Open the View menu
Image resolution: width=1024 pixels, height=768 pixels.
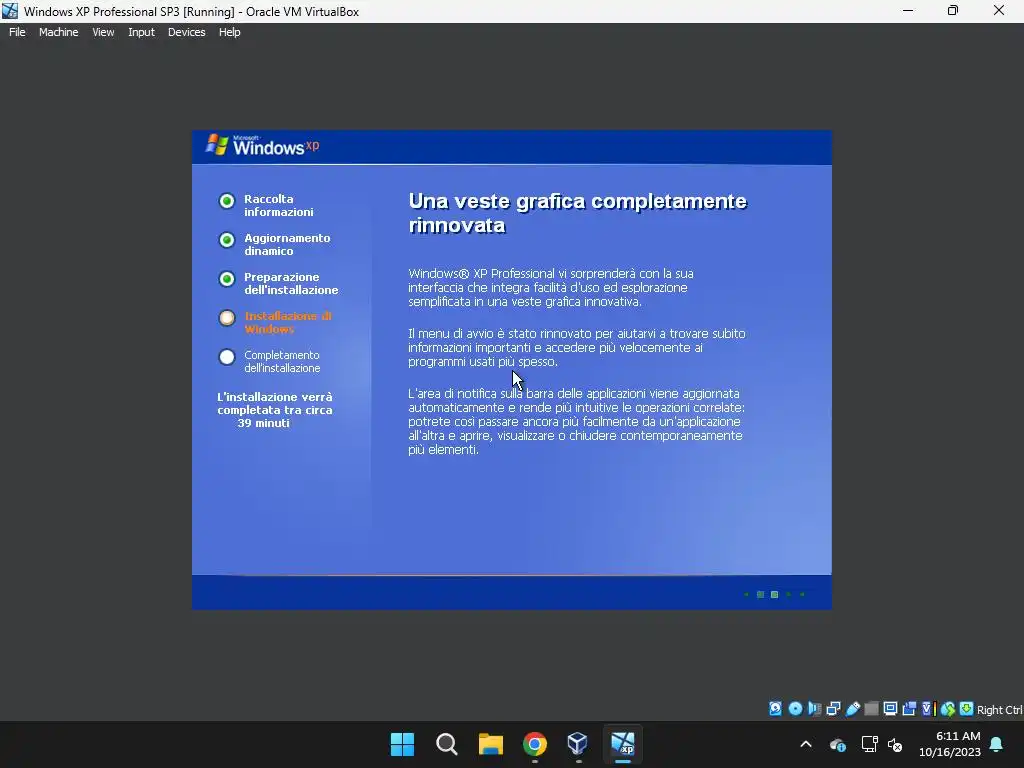pyautogui.click(x=103, y=32)
